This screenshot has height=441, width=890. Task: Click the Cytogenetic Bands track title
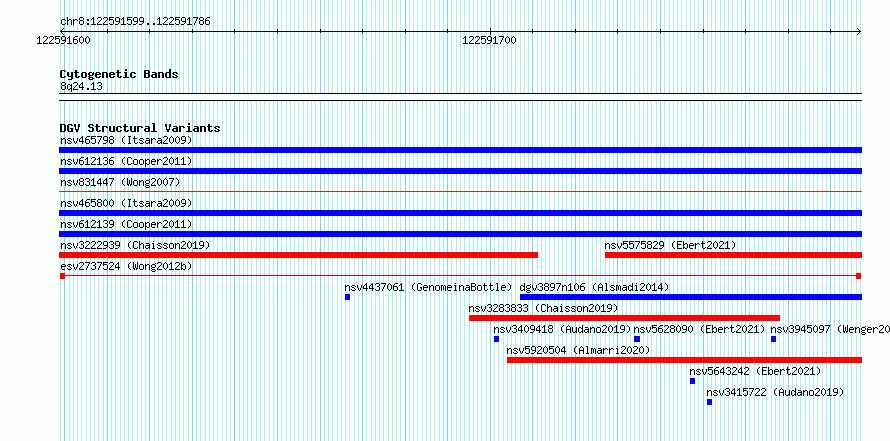[x=119, y=74]
